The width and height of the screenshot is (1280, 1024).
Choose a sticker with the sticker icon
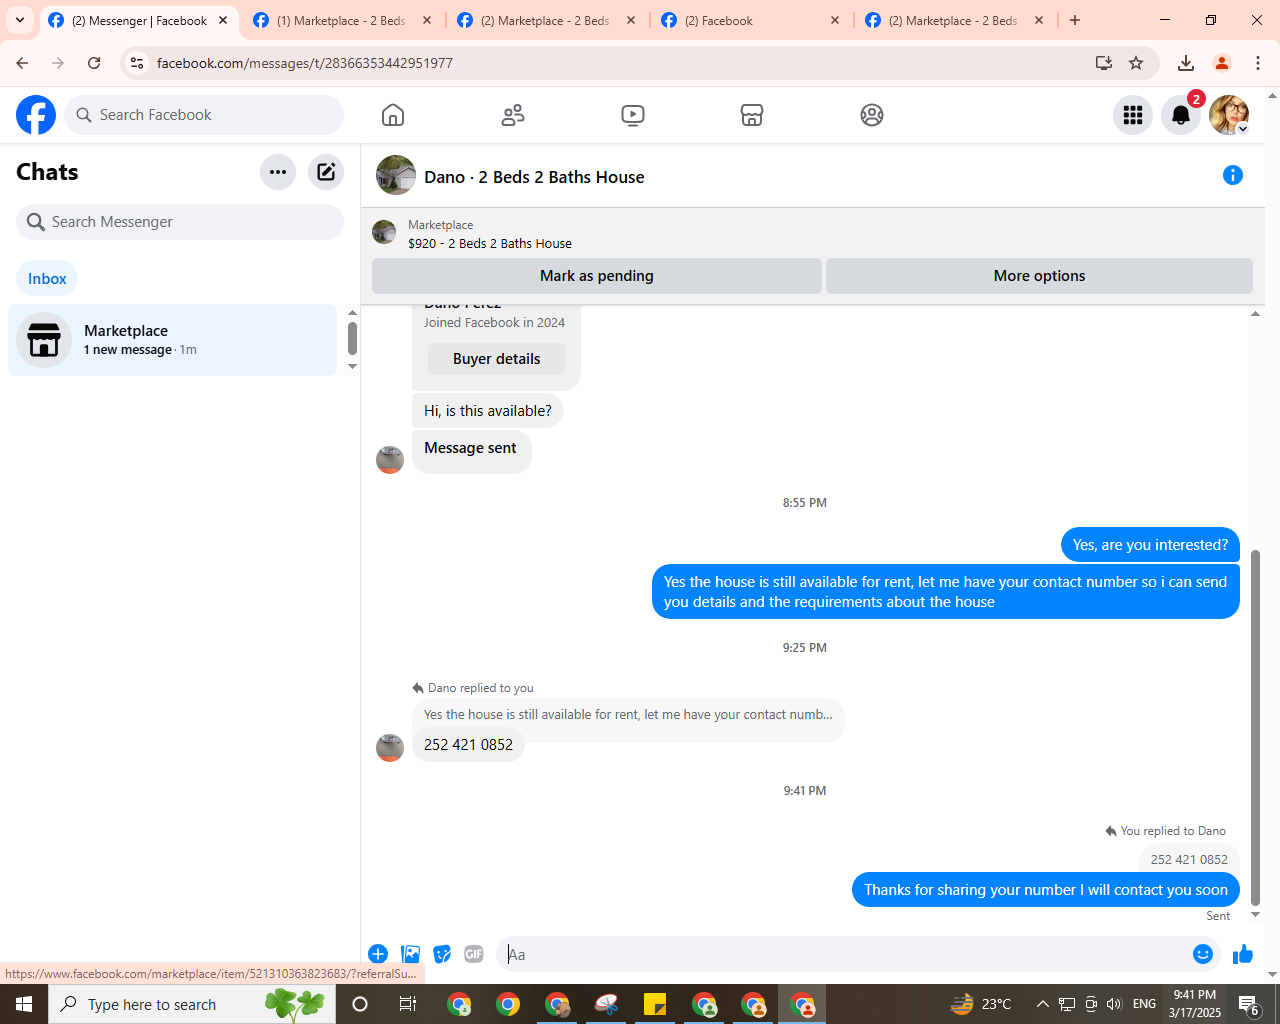pos(442,954)
